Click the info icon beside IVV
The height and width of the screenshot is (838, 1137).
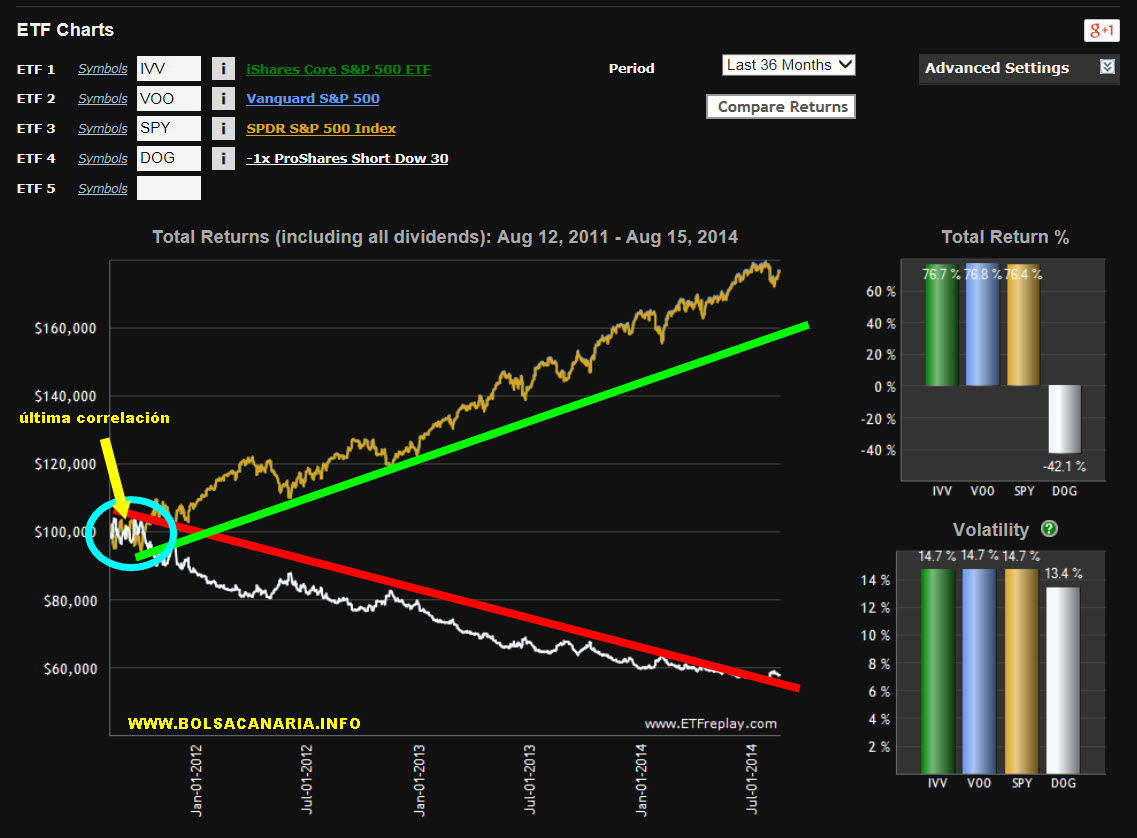[x=223, y=69]
